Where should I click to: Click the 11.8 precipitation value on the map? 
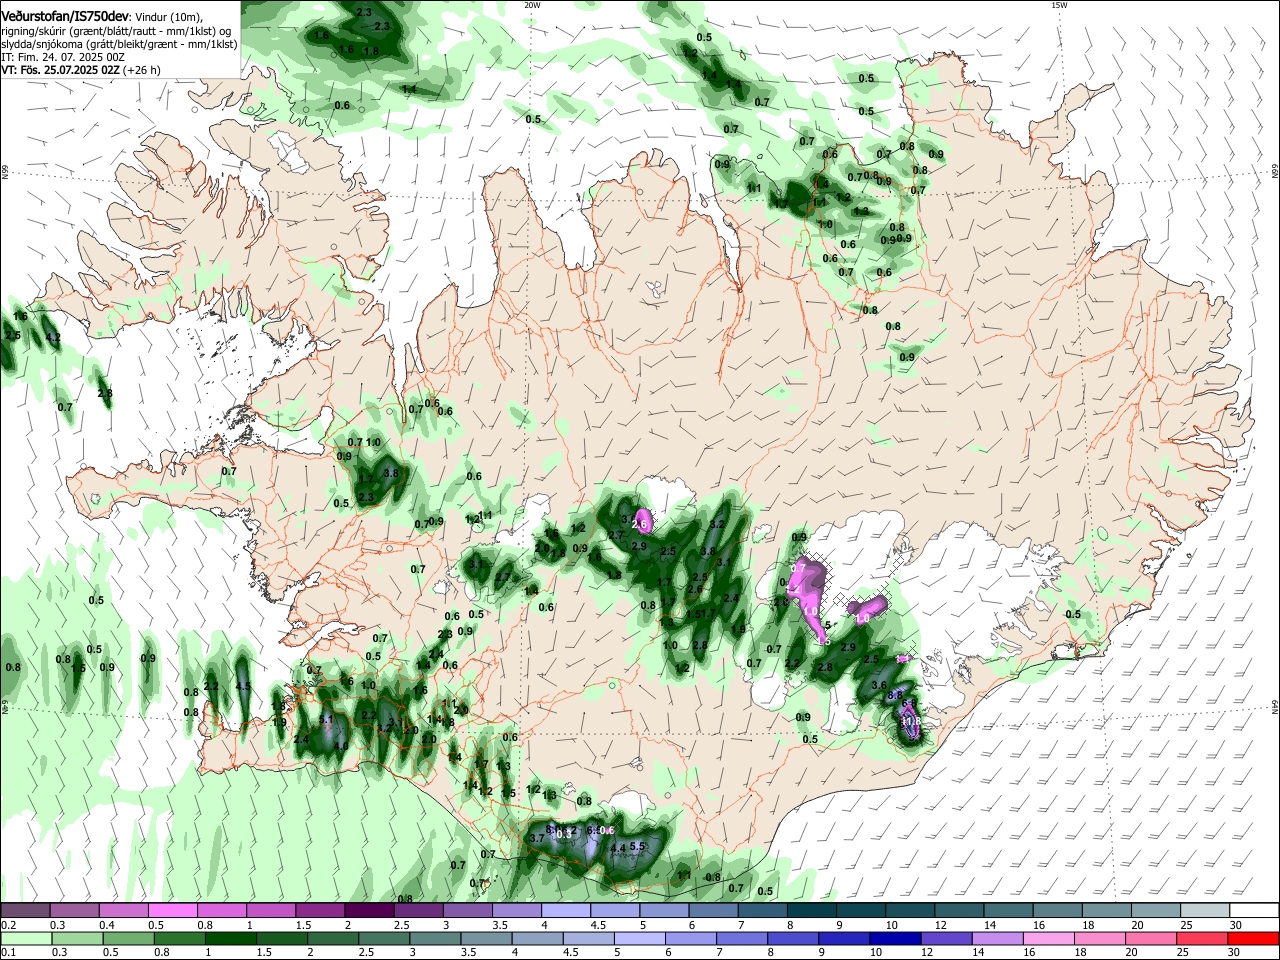[x=909, y=721]
